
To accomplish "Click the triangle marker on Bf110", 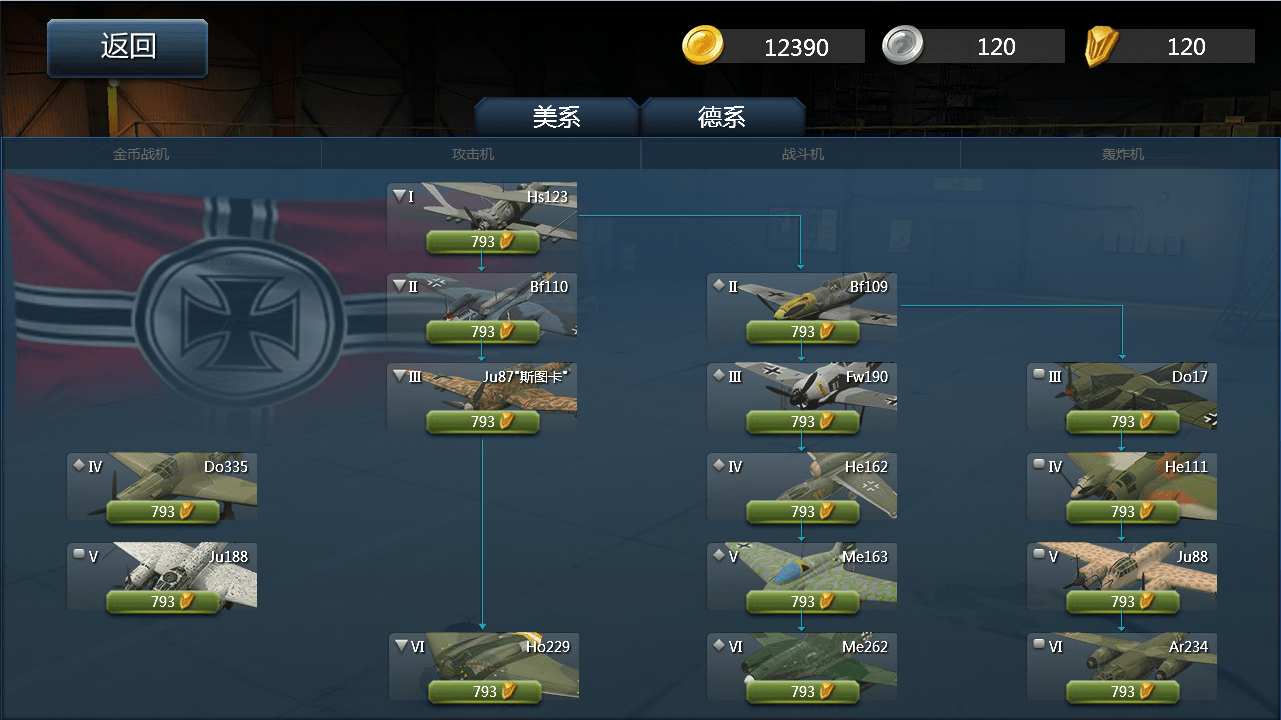I will 399,286.
